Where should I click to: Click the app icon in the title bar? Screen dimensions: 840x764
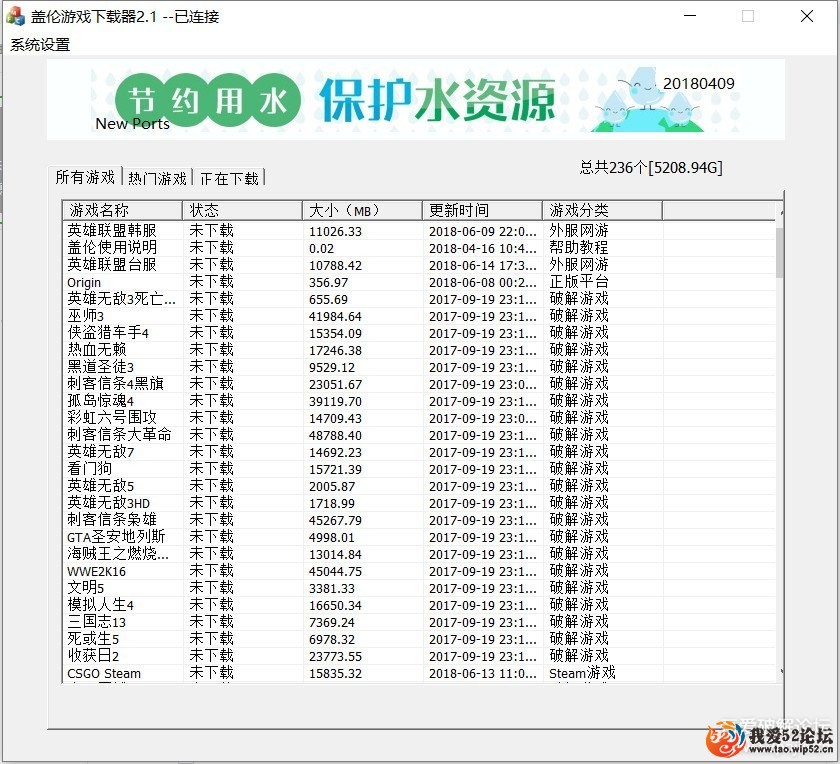[x=15, y=16]
